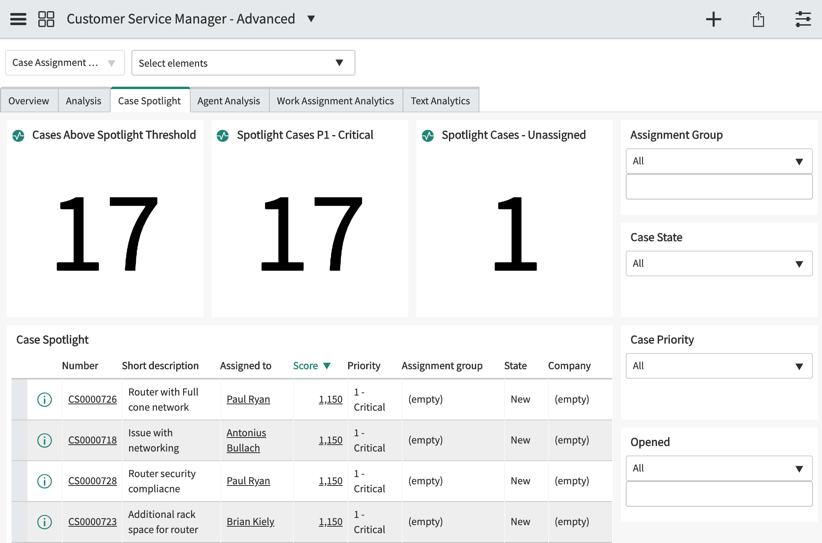Preview case CS0000718 with info icon
The image size is (822, 543).
pyautogui.click(x=45, y=440)
